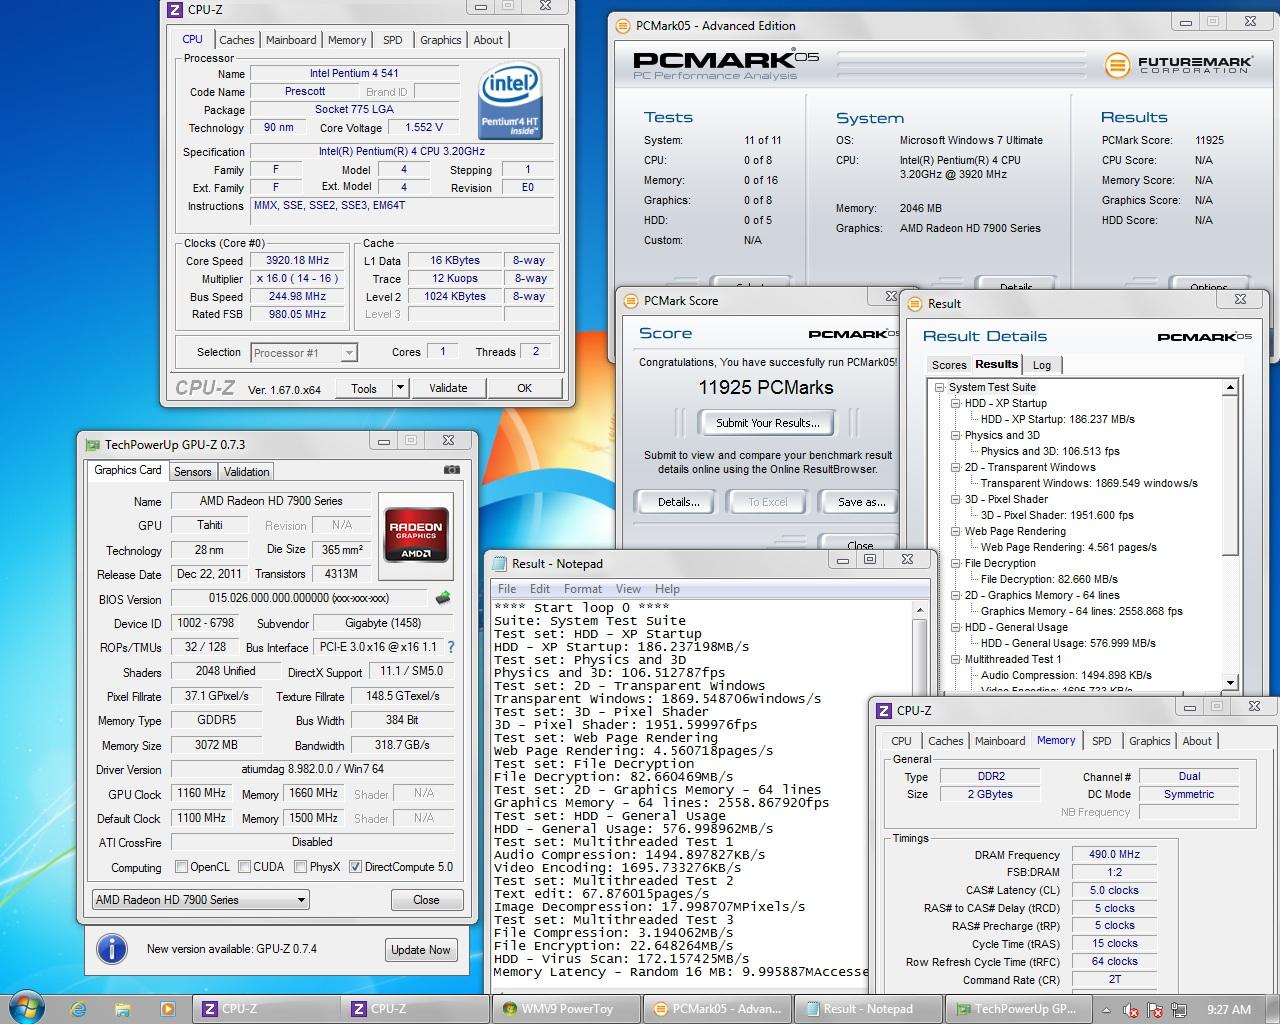Click Result Details scrollbar down arrow

tap(1230, 683)
